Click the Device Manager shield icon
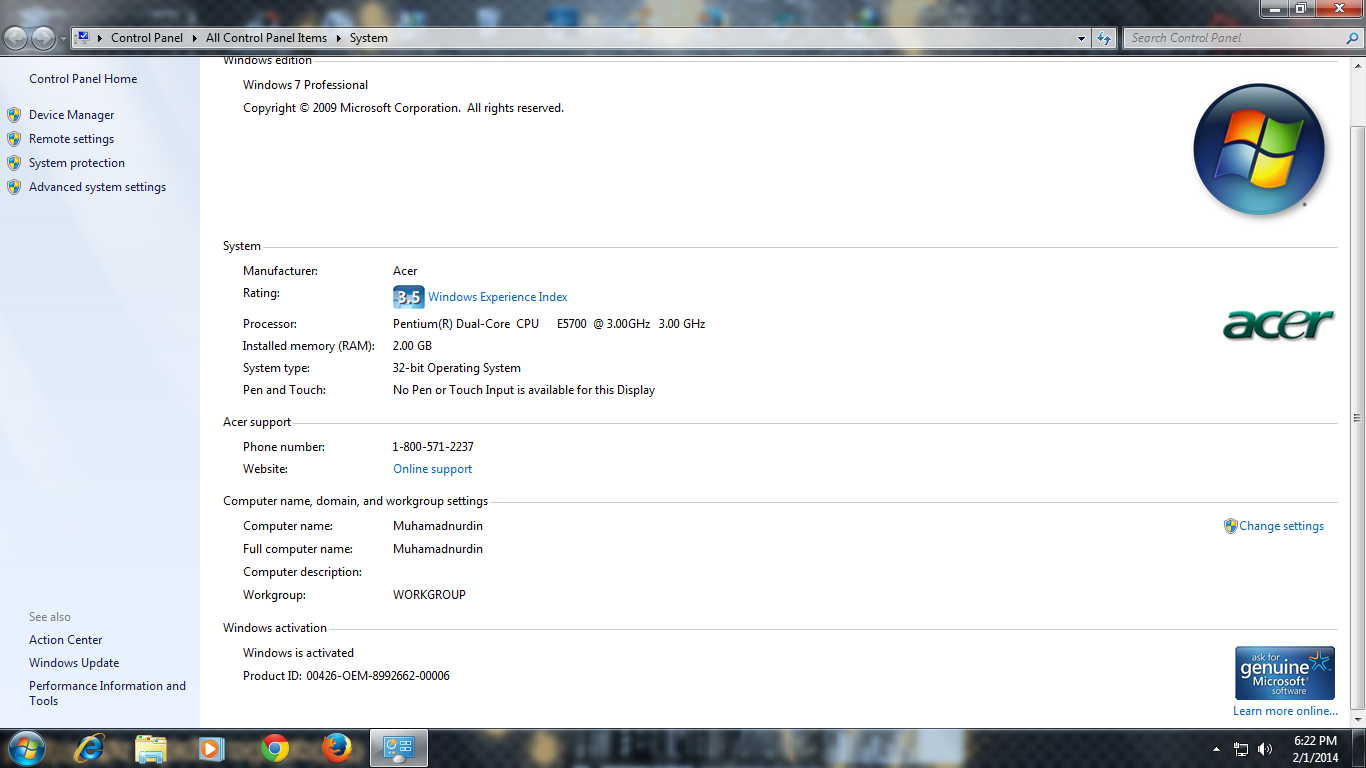 (x=14, y=115)
